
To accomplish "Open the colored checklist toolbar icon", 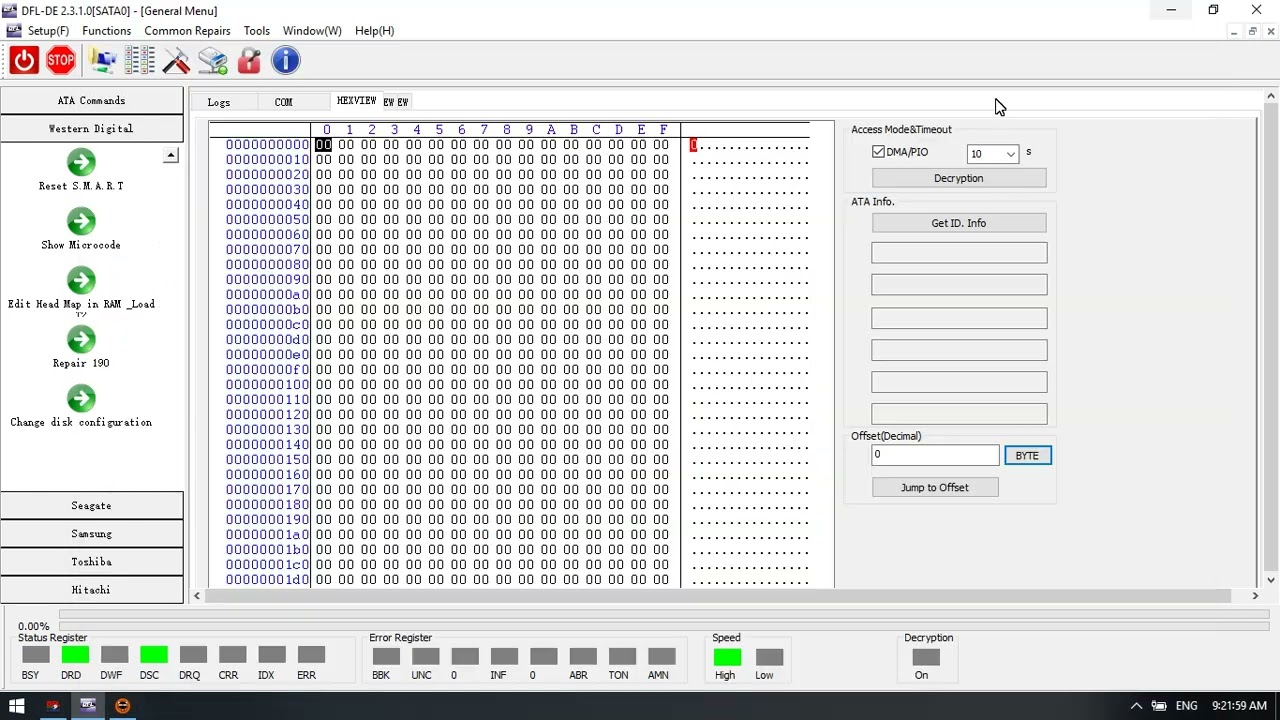I will click(140, 61).
